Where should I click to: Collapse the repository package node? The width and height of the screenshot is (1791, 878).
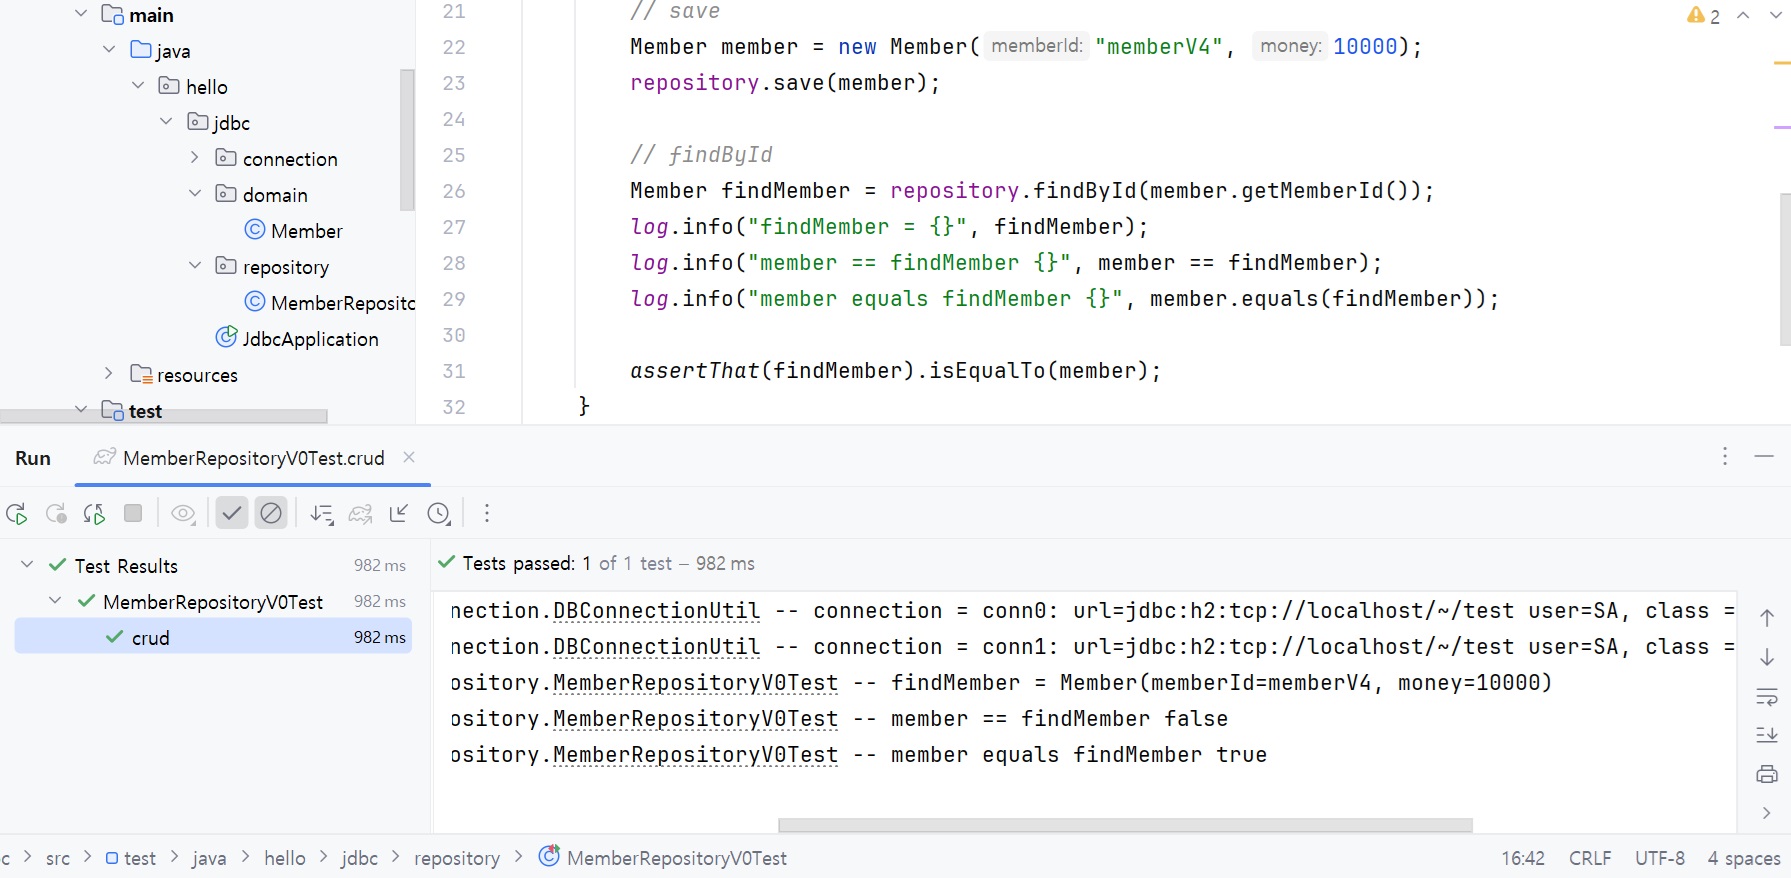(194, 266)
